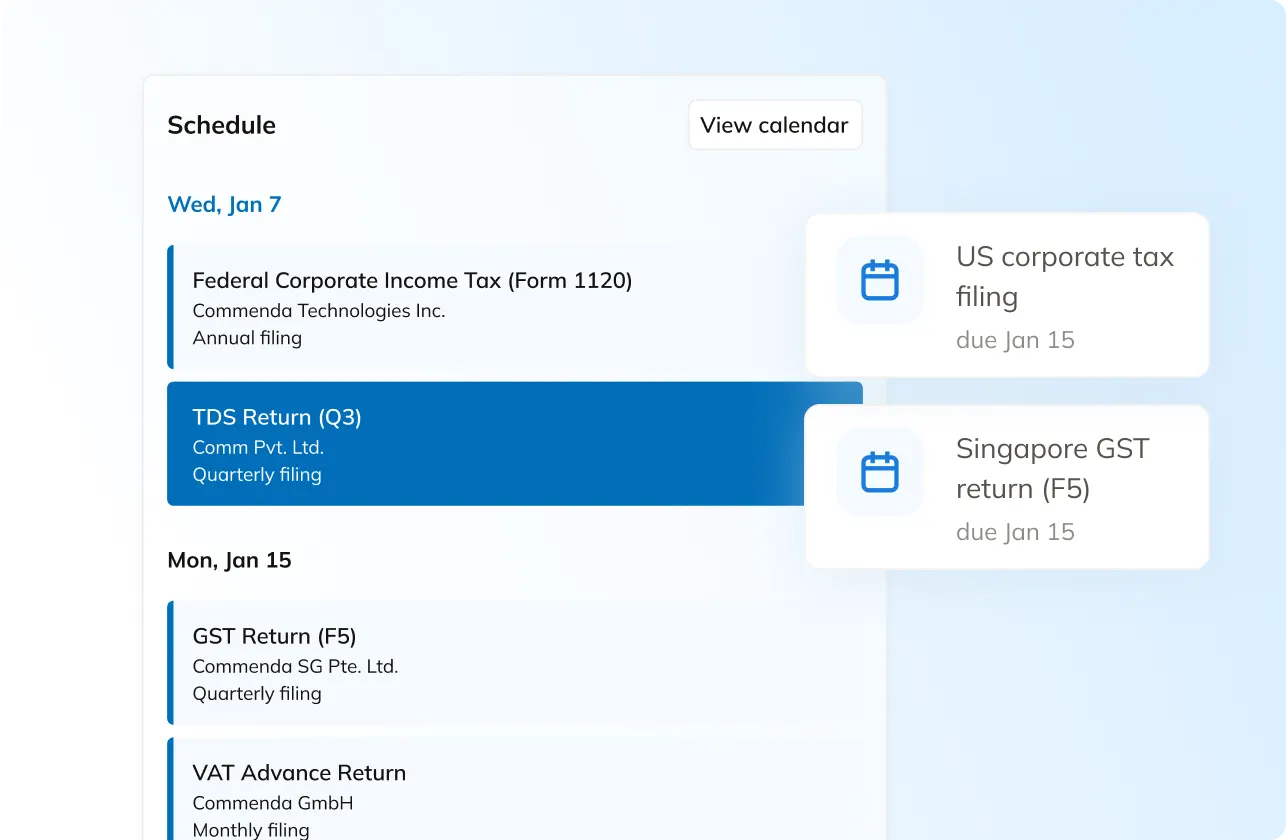Click the calendar icon on Singapore GST card
This screenshot has width=1286, height=840.
880,472
